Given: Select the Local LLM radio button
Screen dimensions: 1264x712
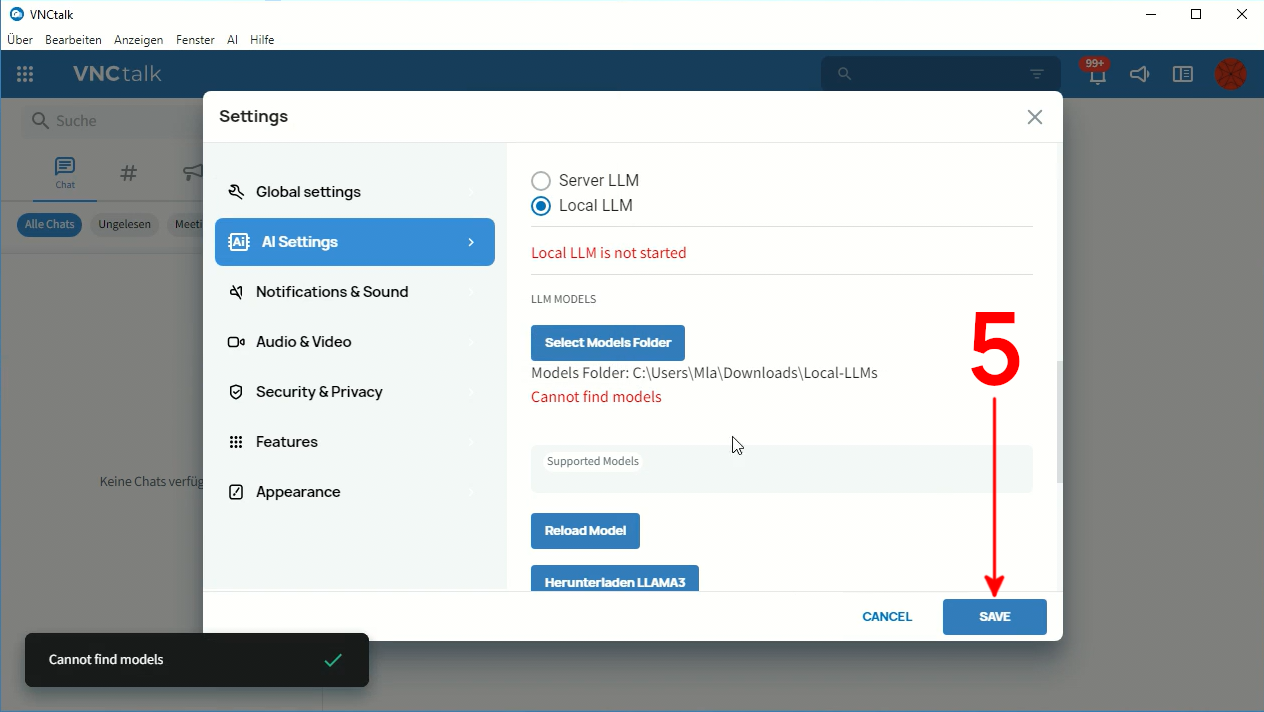Looking at the screenshot, I should 541,206.
